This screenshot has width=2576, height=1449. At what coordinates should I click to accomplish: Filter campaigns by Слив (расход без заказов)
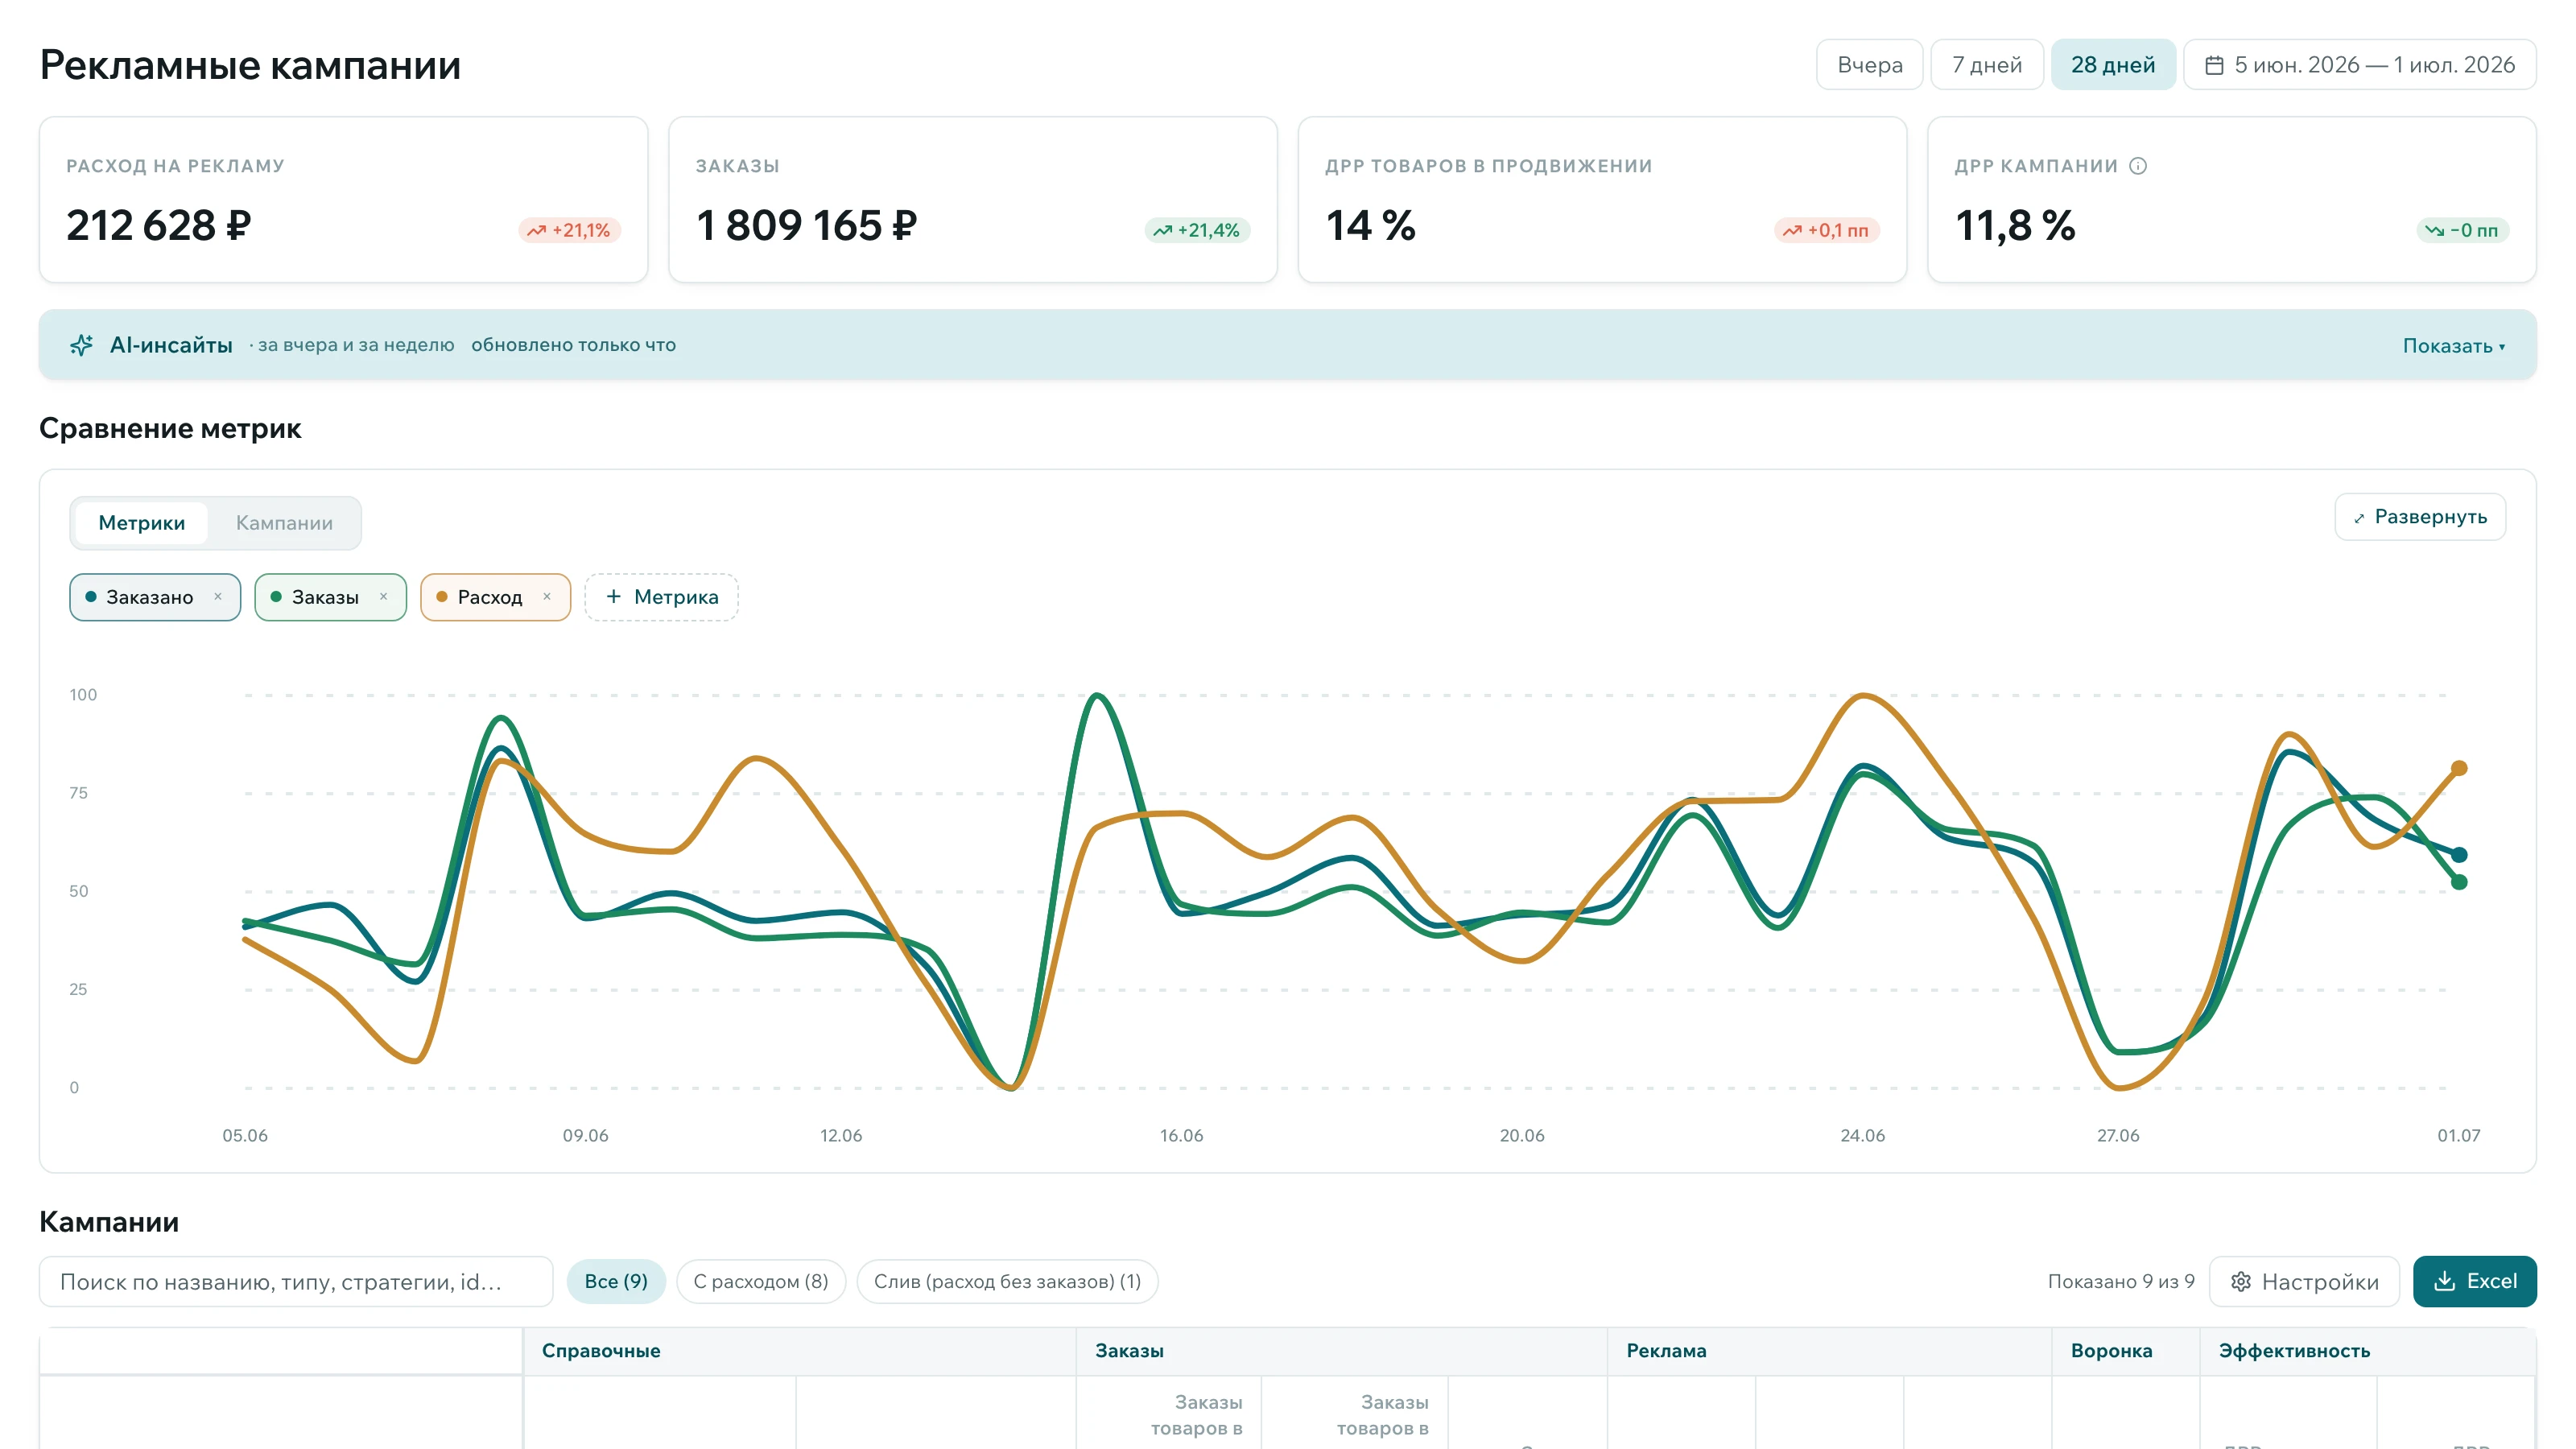(1007, 1281)
